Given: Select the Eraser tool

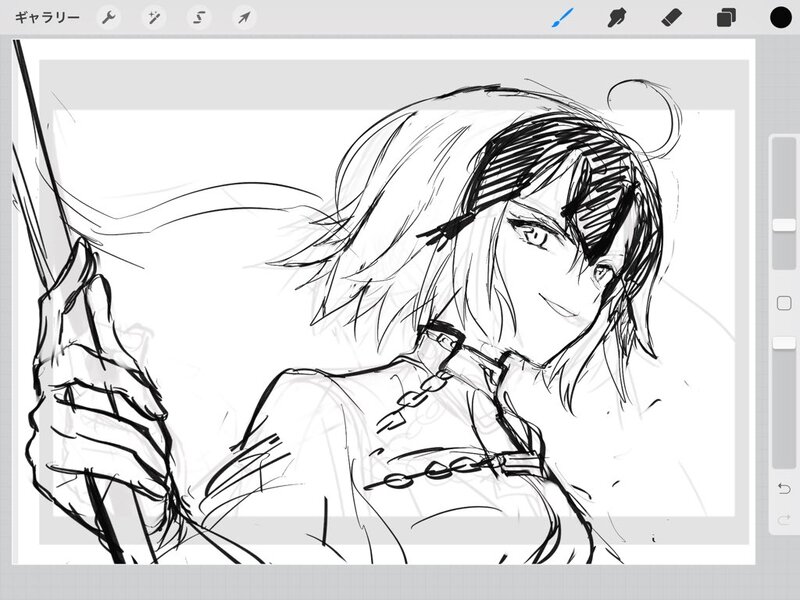Looking at the screenshot, I should (671, 18).
